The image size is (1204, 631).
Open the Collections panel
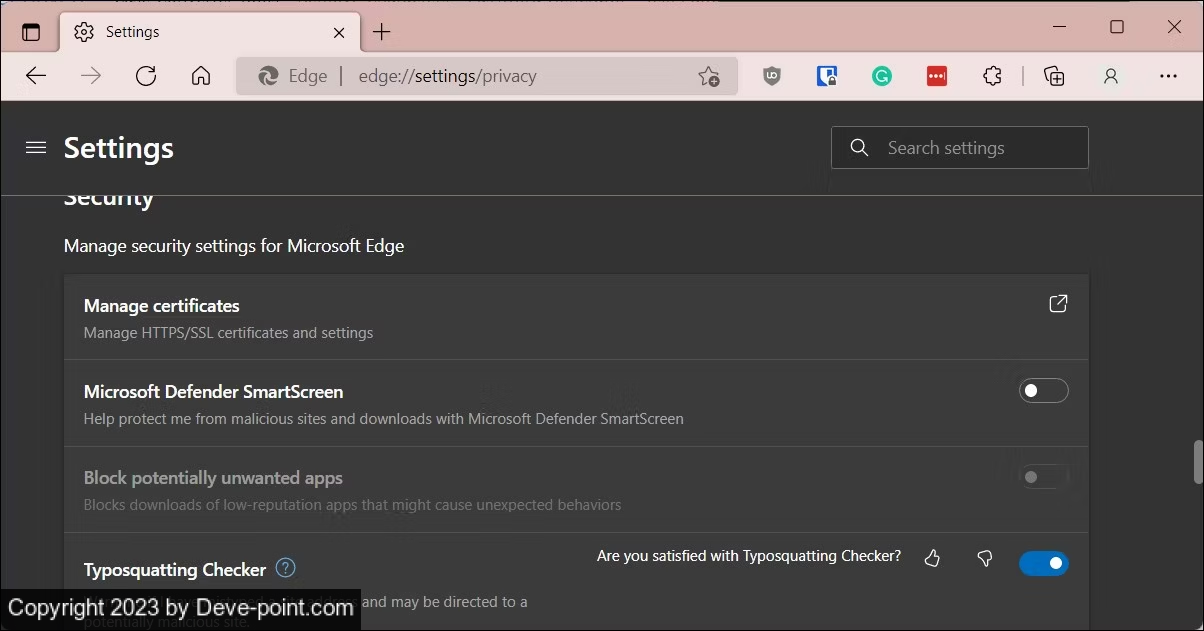tap(1054, 76)
